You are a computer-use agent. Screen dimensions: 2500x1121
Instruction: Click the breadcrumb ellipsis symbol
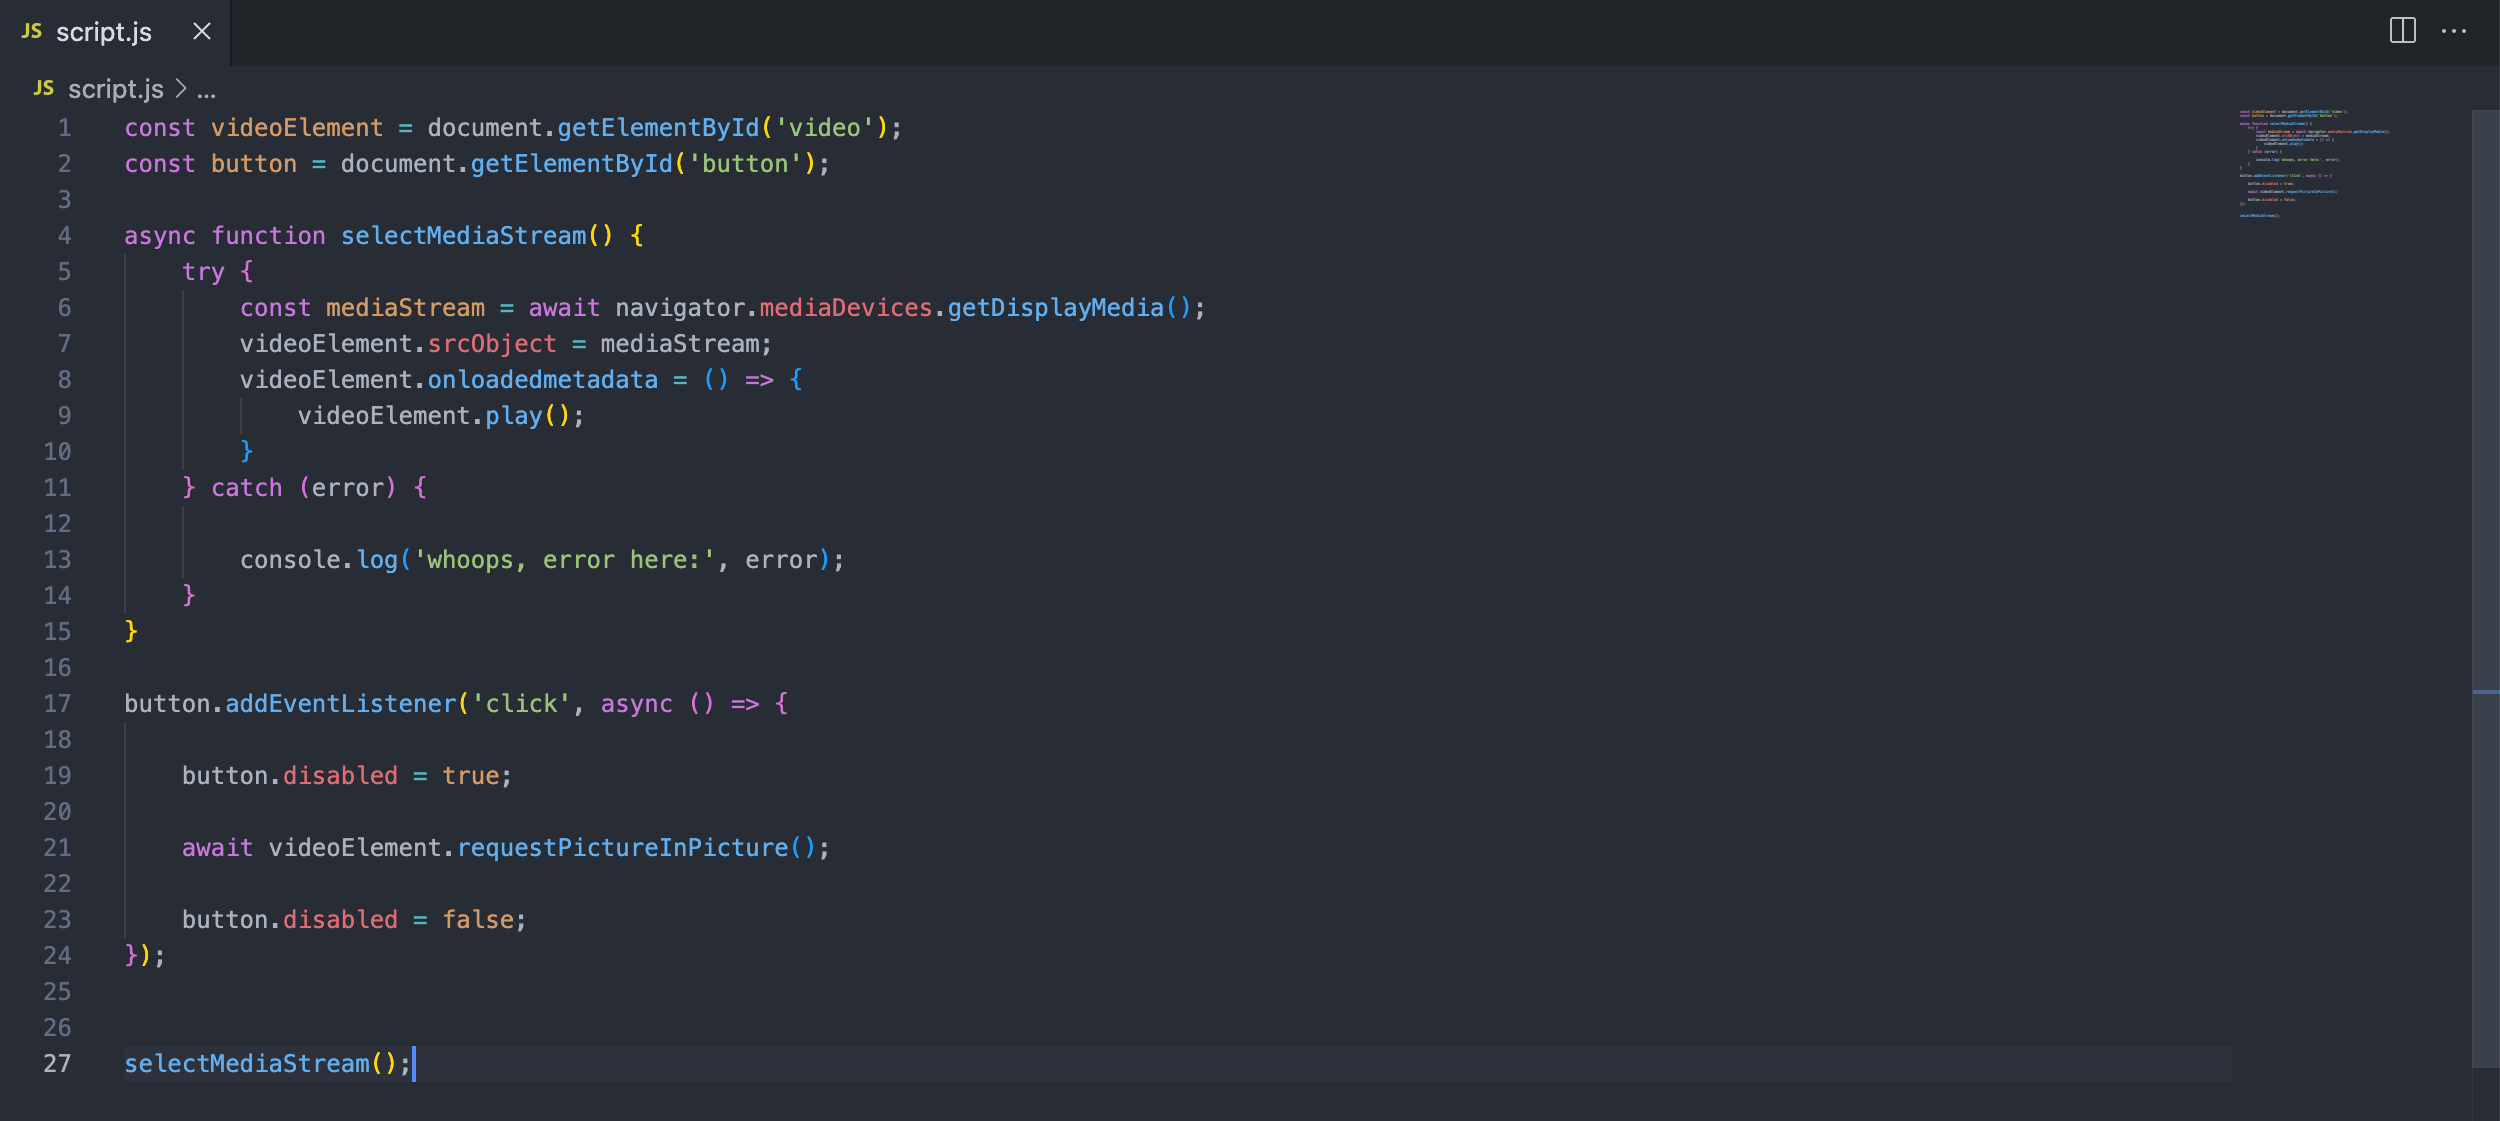pyautogui.click(x=206, y=92)
